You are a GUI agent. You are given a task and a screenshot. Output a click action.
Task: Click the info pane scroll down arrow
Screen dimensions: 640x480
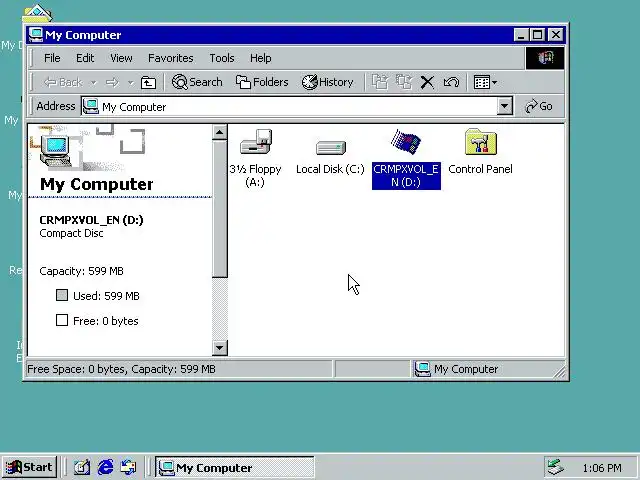pos(220,348)
